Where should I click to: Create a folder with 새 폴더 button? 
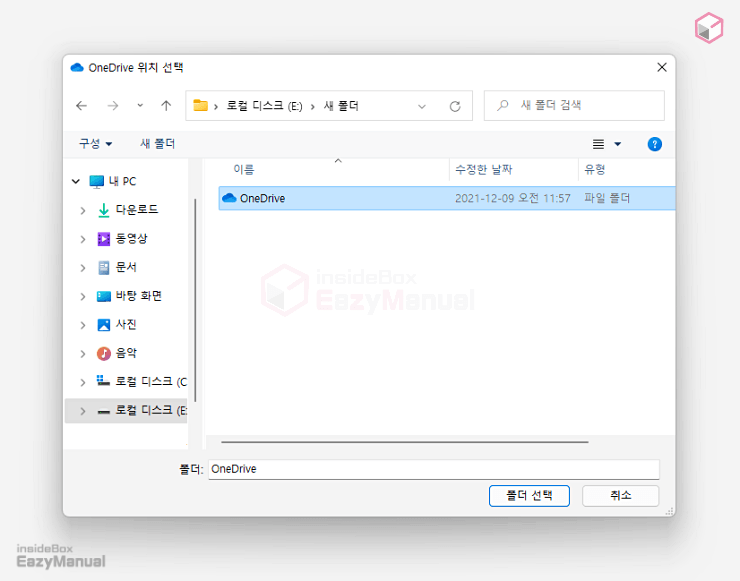158,143
